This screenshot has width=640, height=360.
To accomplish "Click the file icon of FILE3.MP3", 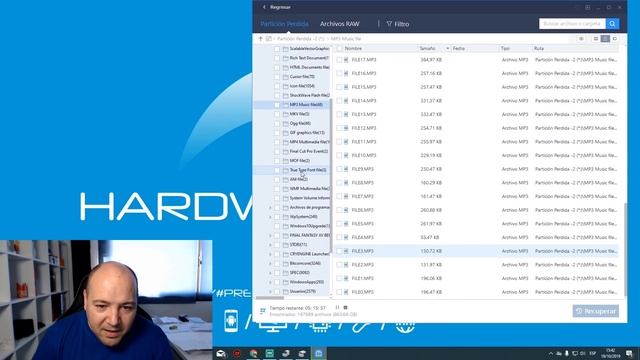I will click(346, 251).
